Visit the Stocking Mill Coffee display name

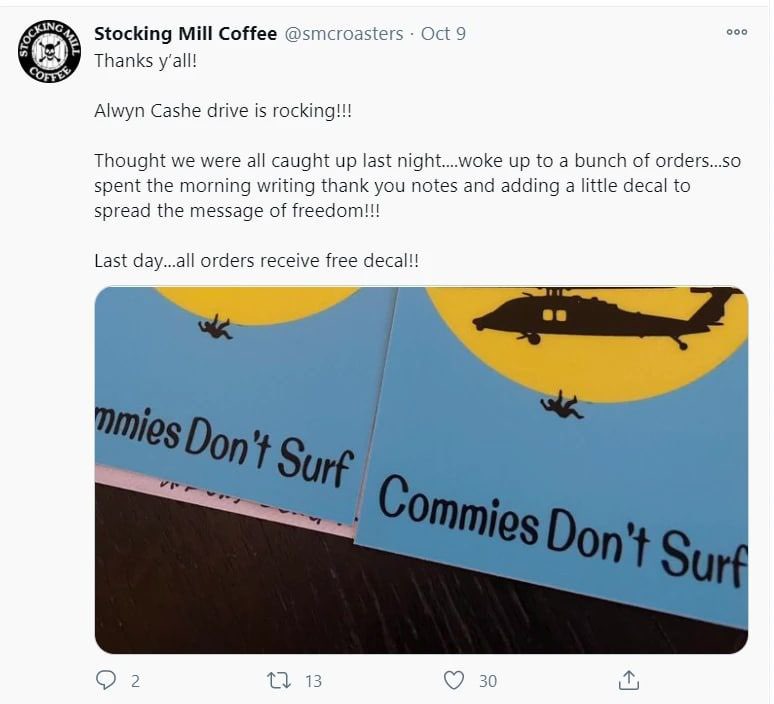click(x=185, y=34)
